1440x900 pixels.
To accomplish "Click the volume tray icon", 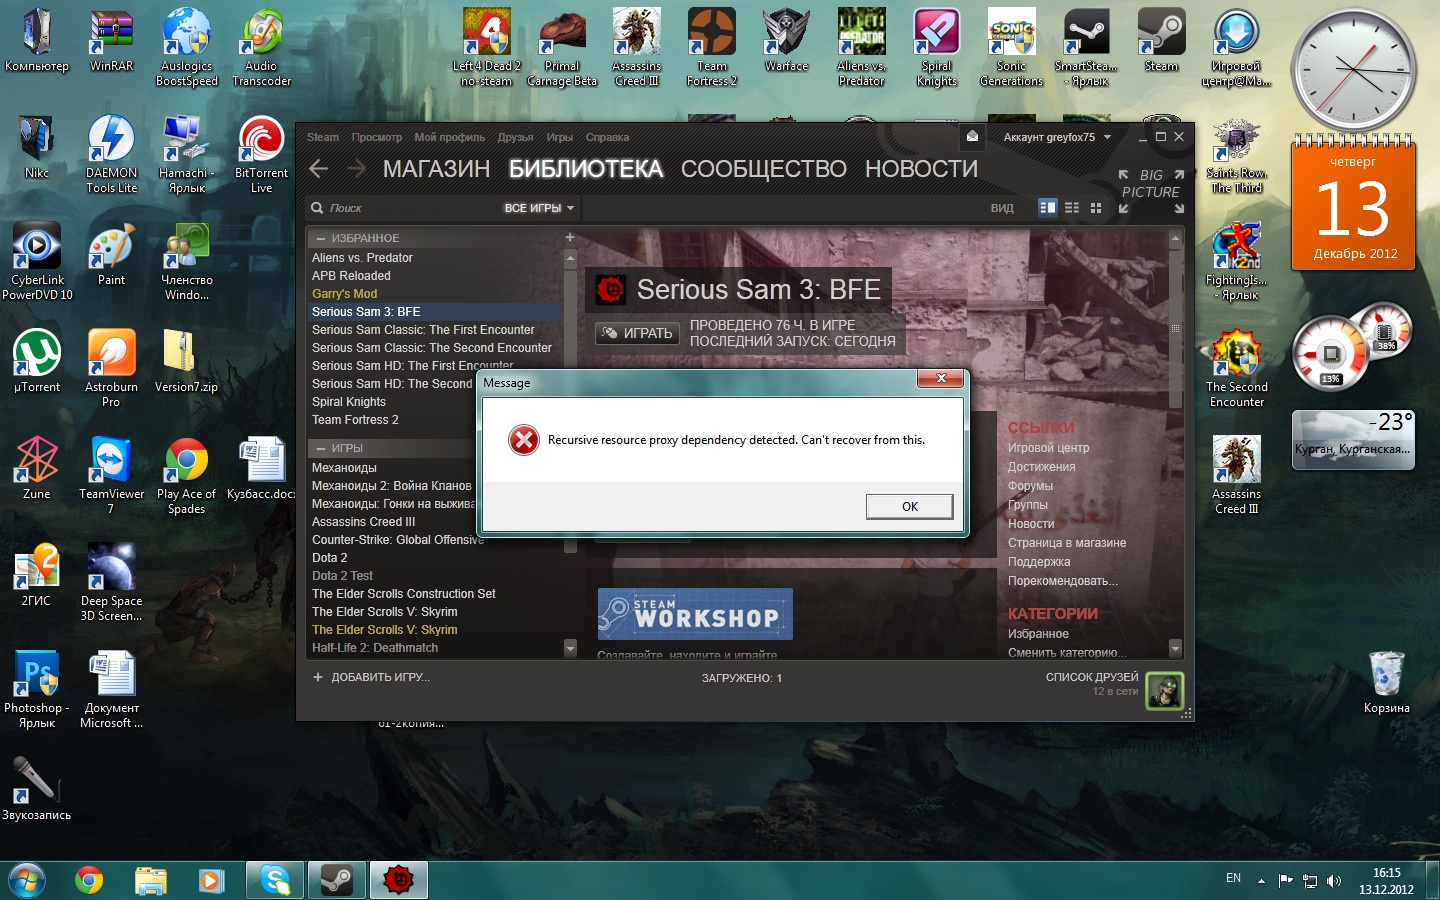I will (x=1334, y=881).
